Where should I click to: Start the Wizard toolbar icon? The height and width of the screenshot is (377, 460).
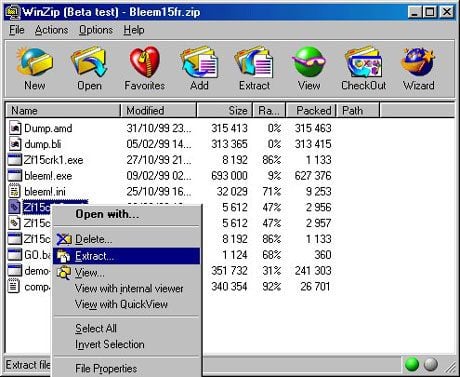pyautogui.click(x=419, y=68)
